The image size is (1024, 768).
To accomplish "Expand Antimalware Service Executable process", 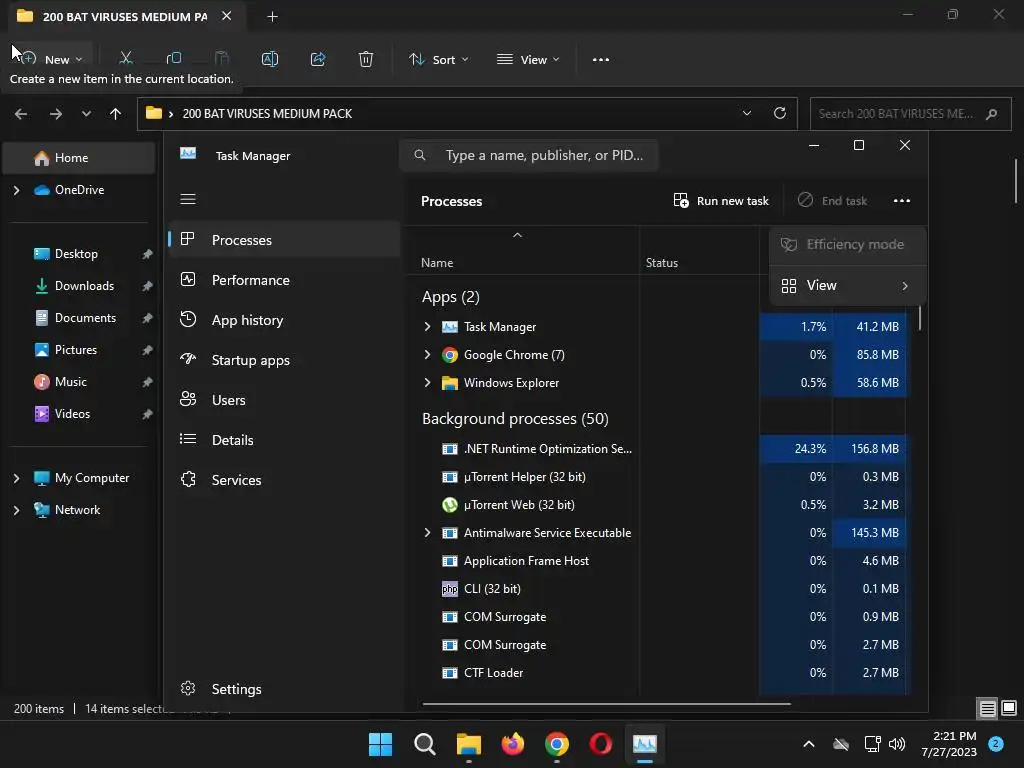I will (427, 533).
